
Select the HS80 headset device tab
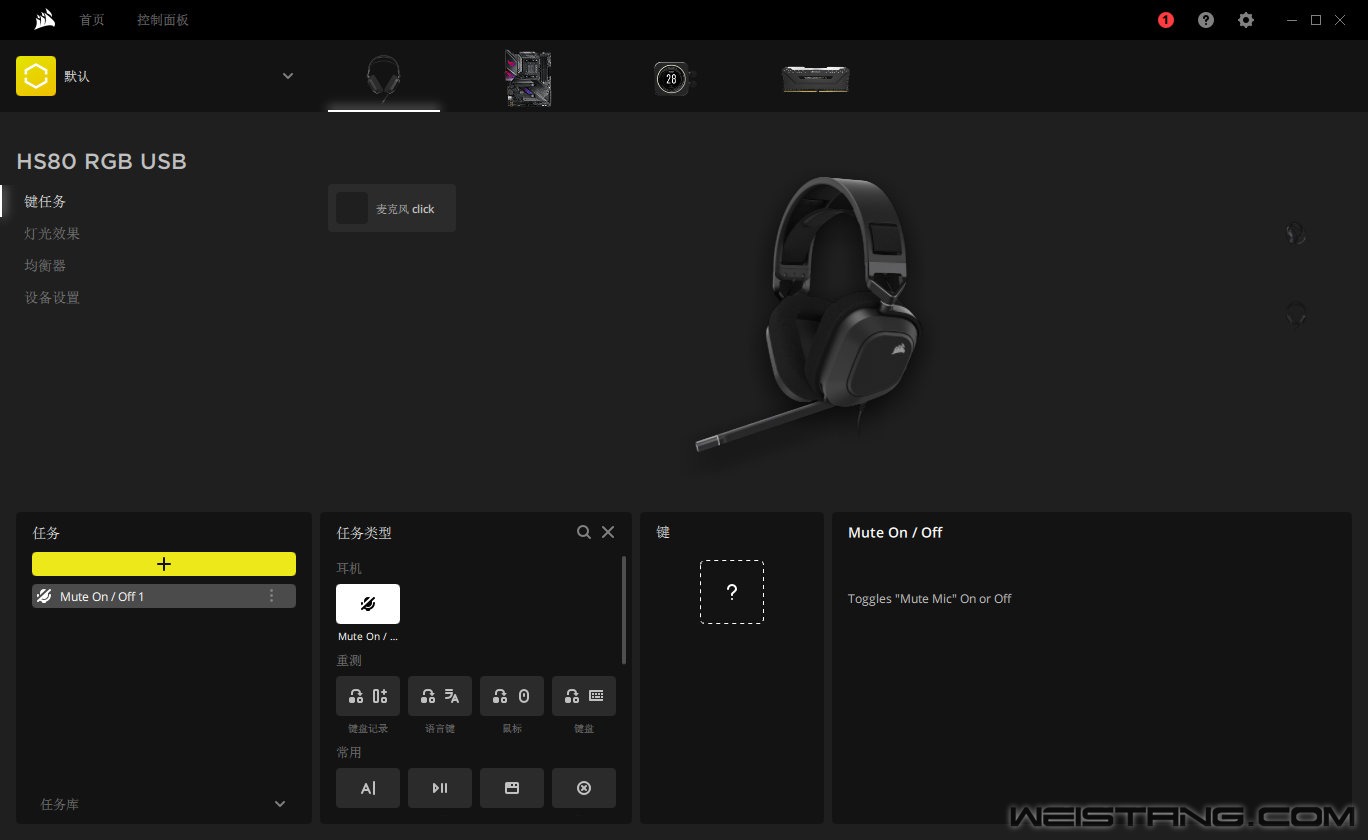(384, 79)
